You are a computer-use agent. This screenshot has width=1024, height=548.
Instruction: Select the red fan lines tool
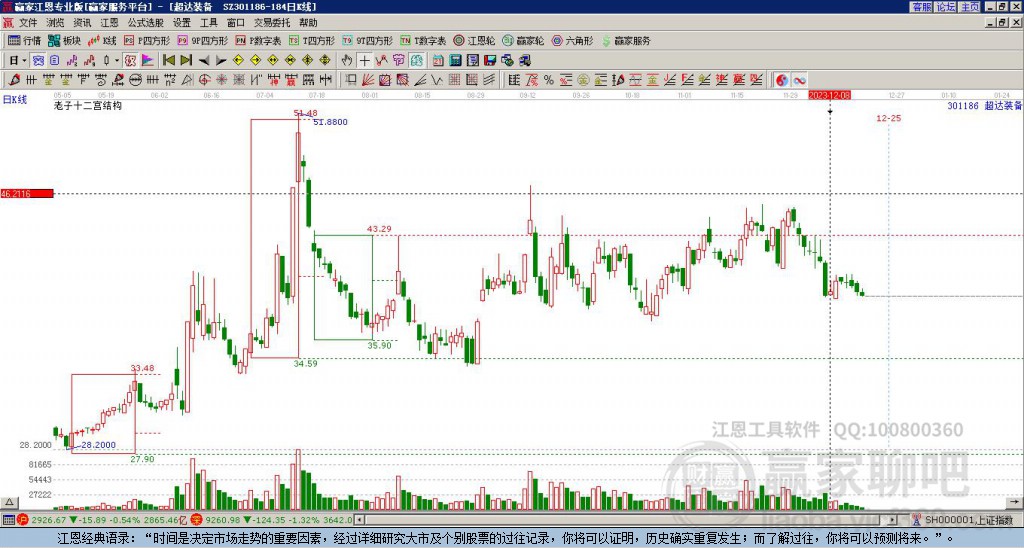368,80
